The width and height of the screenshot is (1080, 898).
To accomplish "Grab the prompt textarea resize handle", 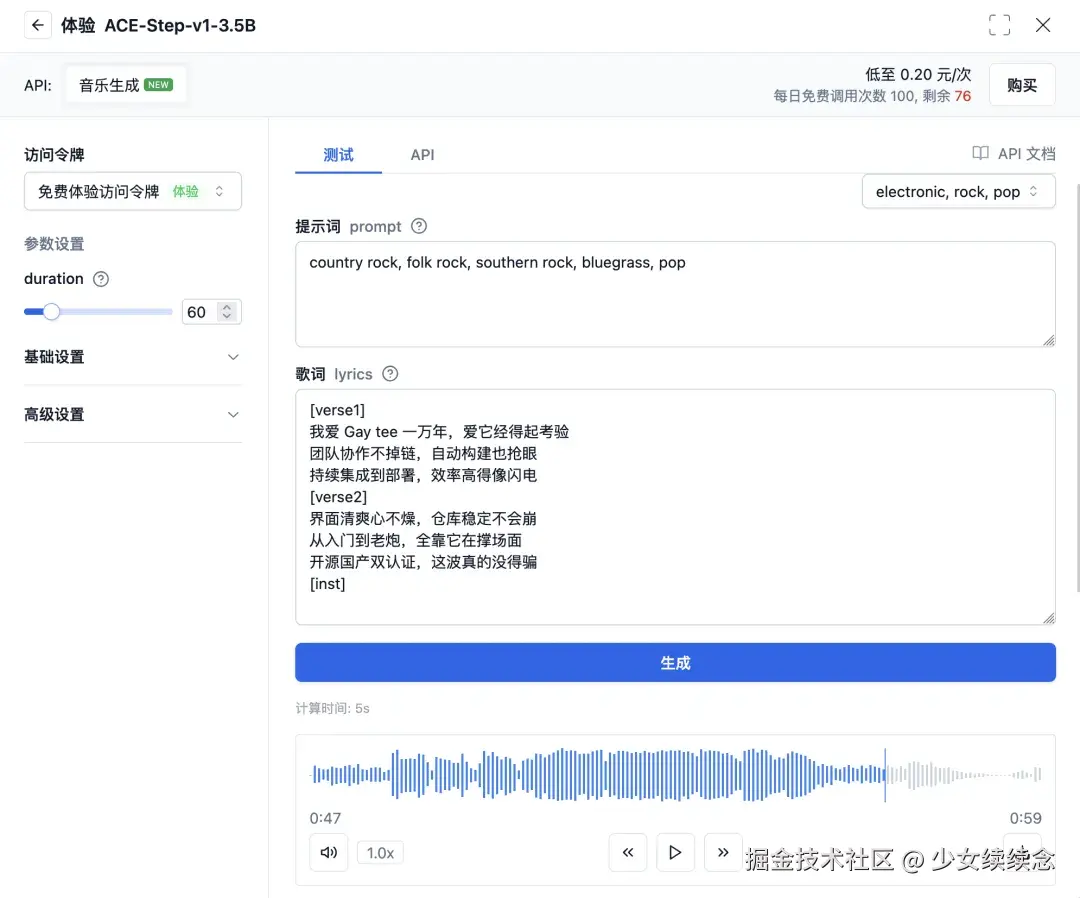I will click(x=1048, y=340).
